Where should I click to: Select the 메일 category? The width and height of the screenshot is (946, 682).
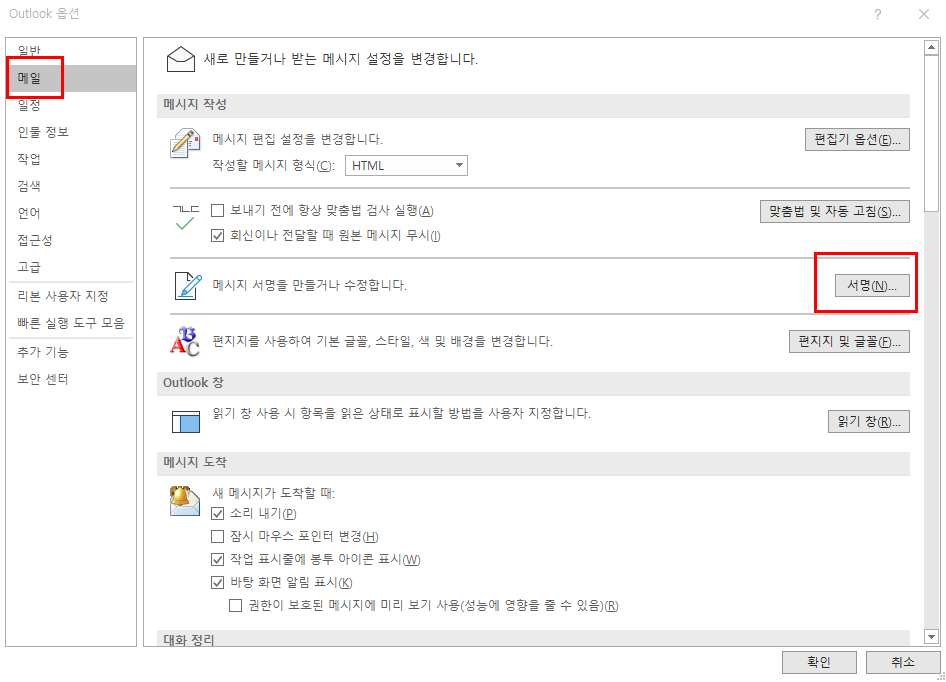click(71, 78)
